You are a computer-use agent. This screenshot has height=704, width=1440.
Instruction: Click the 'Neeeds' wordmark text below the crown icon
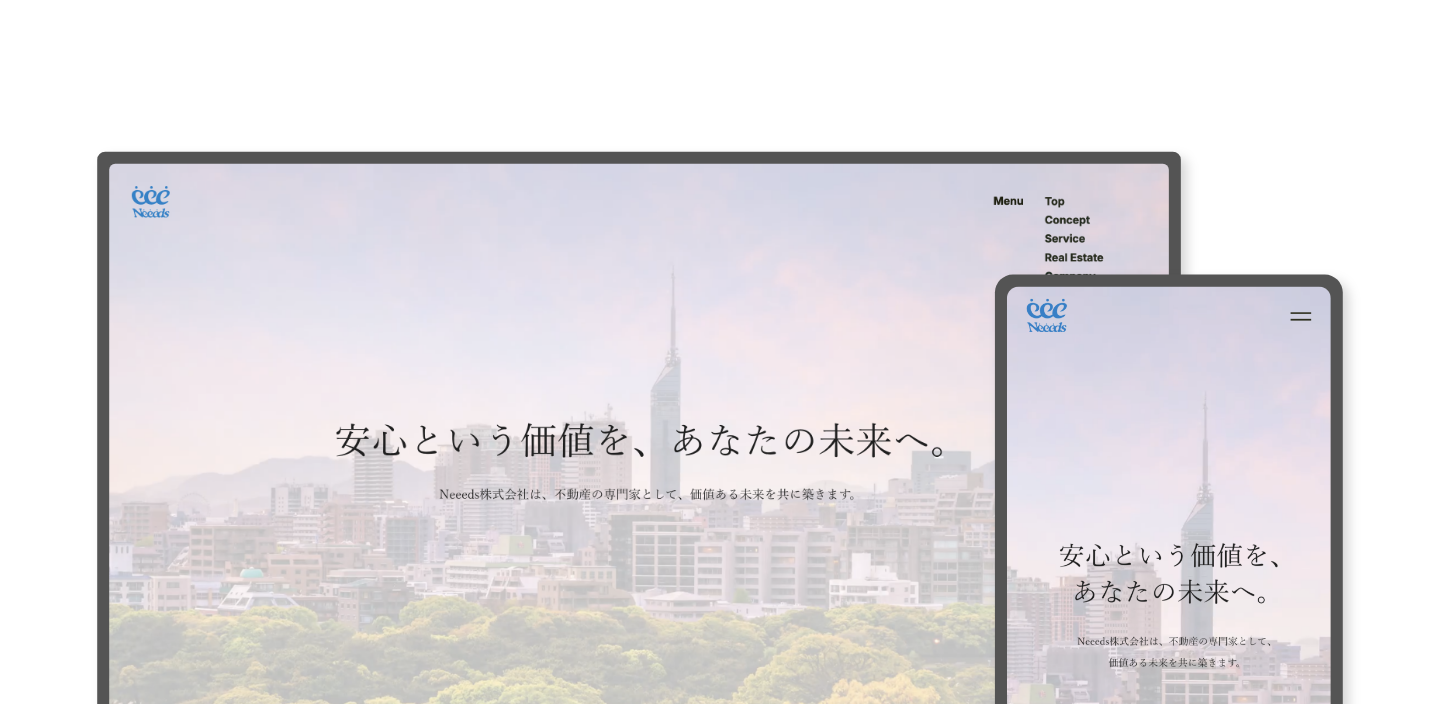click(150, 212)
